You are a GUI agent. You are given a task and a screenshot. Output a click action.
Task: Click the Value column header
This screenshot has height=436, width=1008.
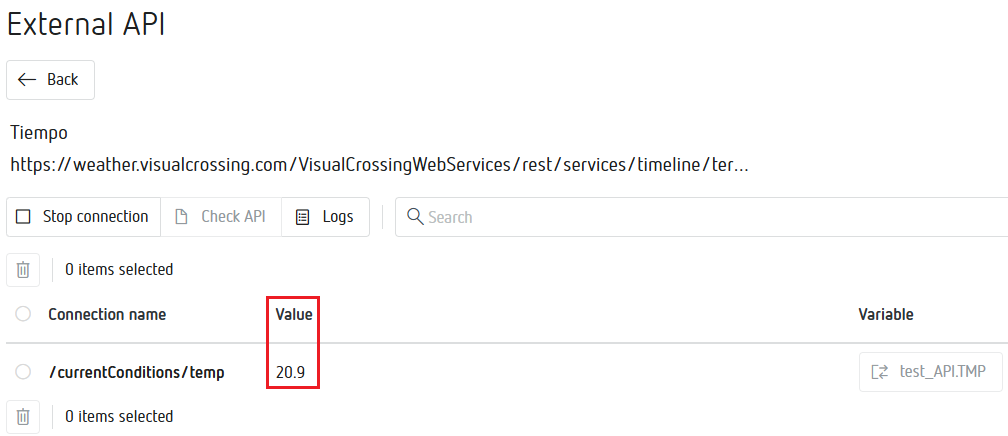click(294, 314)
